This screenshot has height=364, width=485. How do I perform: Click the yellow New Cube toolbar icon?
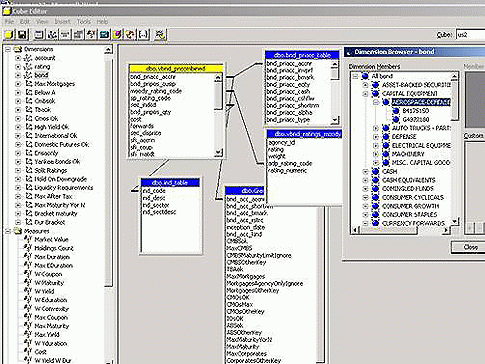[9, 35]
